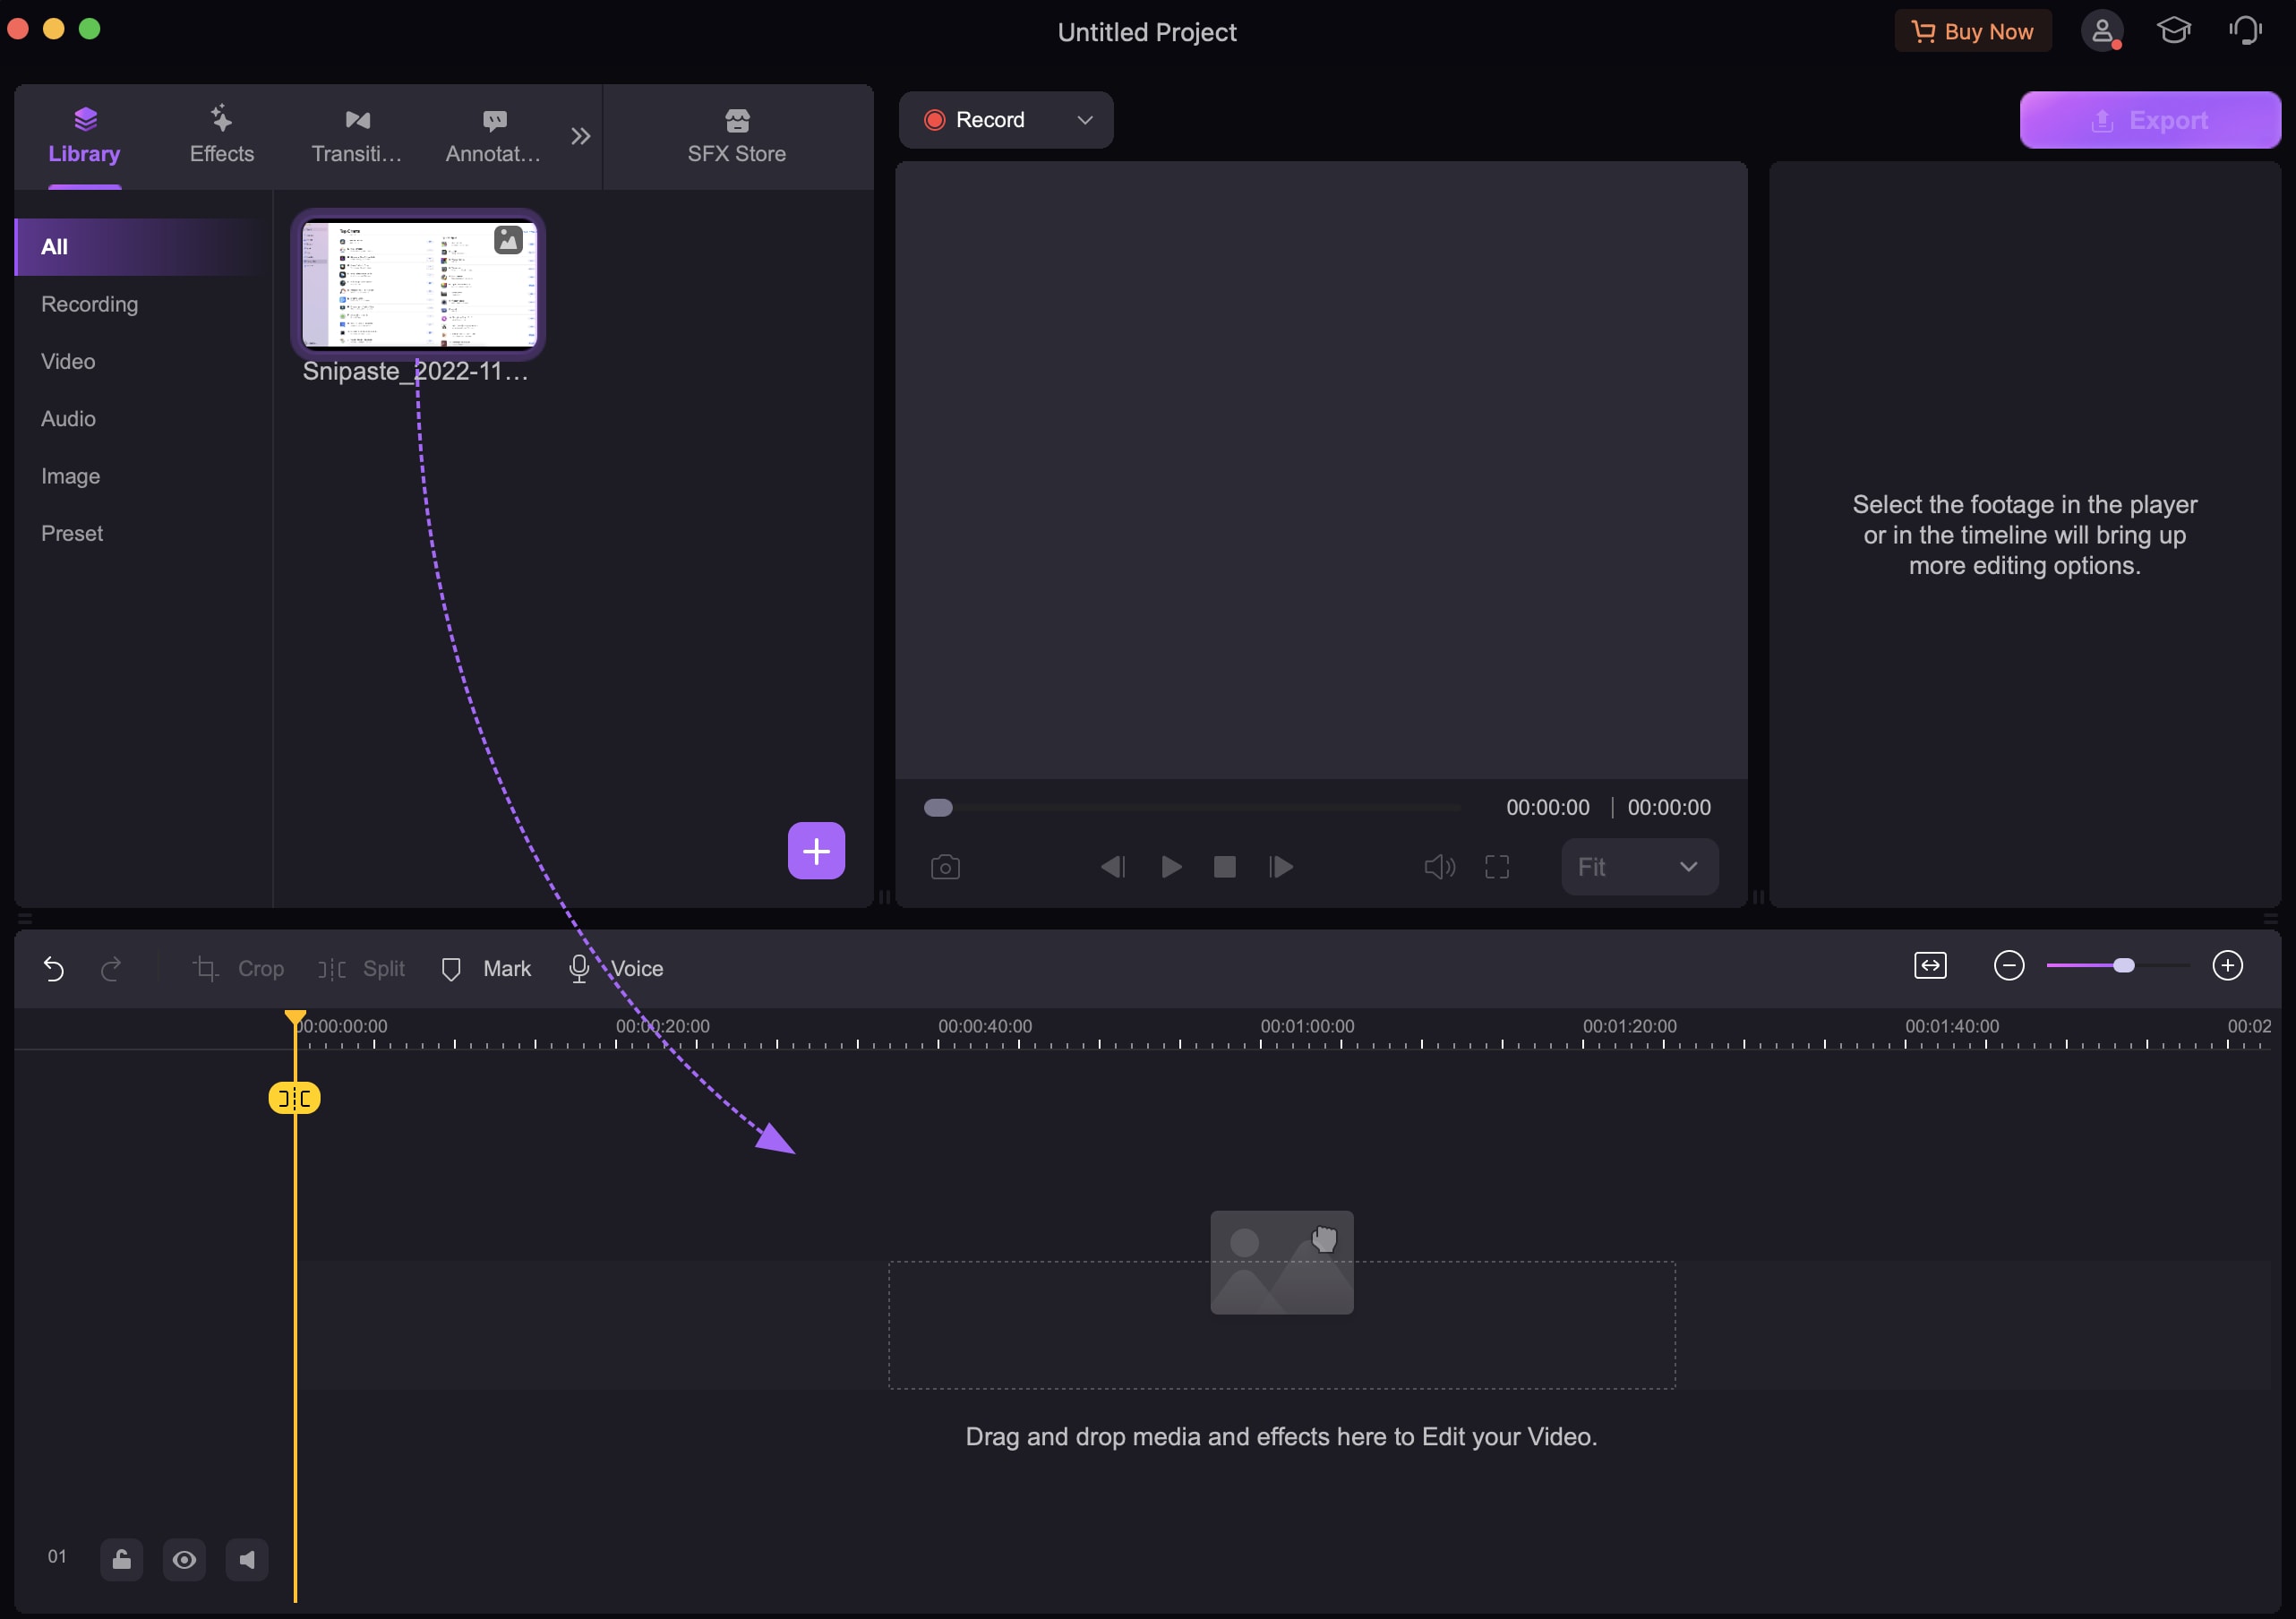Toggle the eye visibility icon on timeline
Screen dimensions: 2296x1619
tap(184, 1558)
